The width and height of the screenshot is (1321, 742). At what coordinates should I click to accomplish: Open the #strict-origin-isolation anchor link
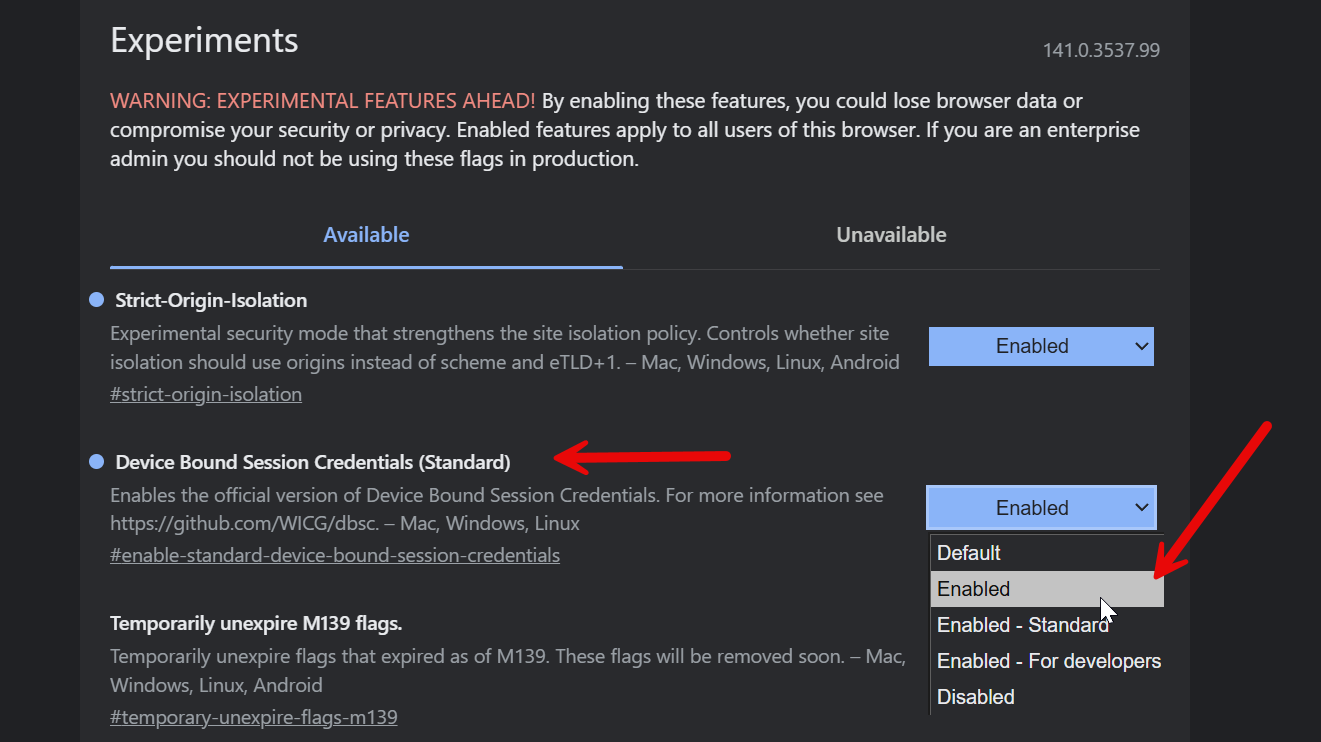pos(206,394)
